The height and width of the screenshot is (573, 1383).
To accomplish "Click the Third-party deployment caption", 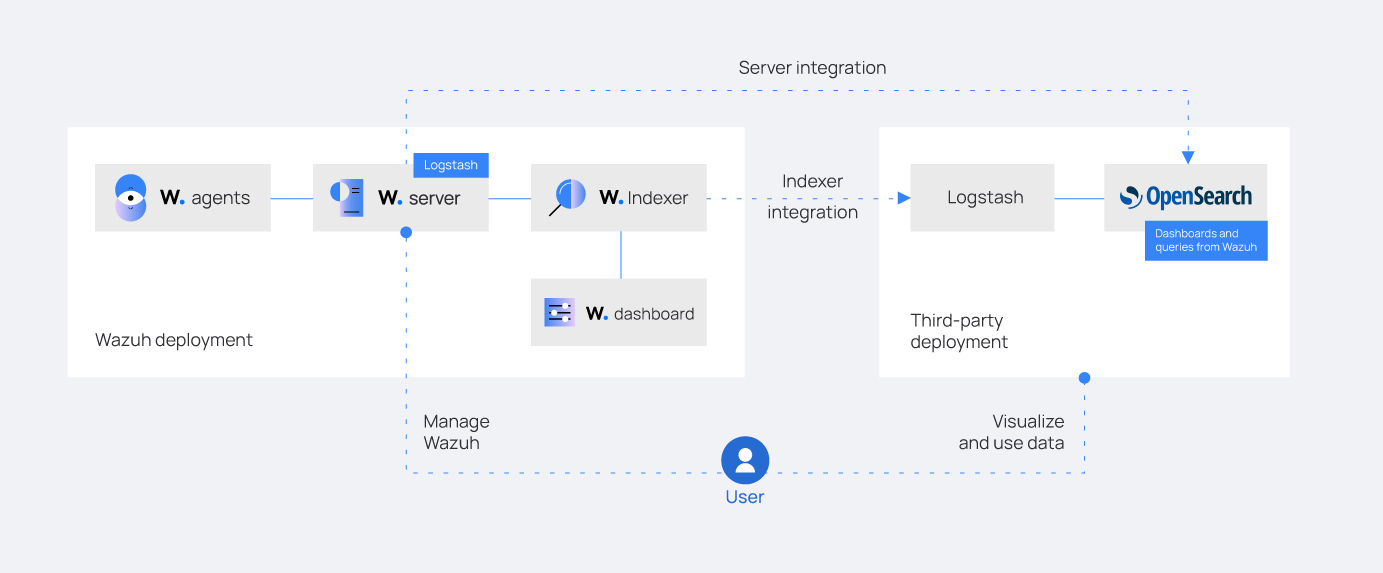I will point(959,331).
